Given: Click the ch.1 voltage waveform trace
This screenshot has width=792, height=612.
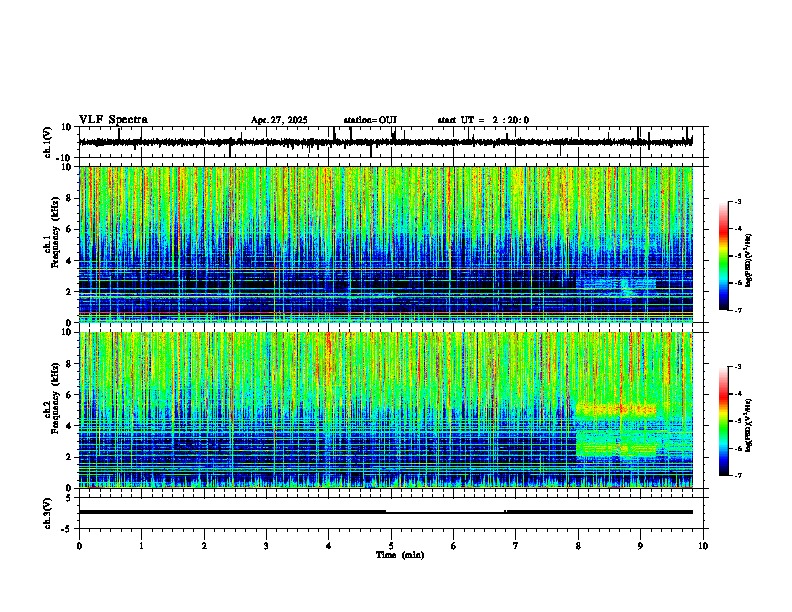Looking at the screenshot, I should pyautogui.click(x=385, y=142).
